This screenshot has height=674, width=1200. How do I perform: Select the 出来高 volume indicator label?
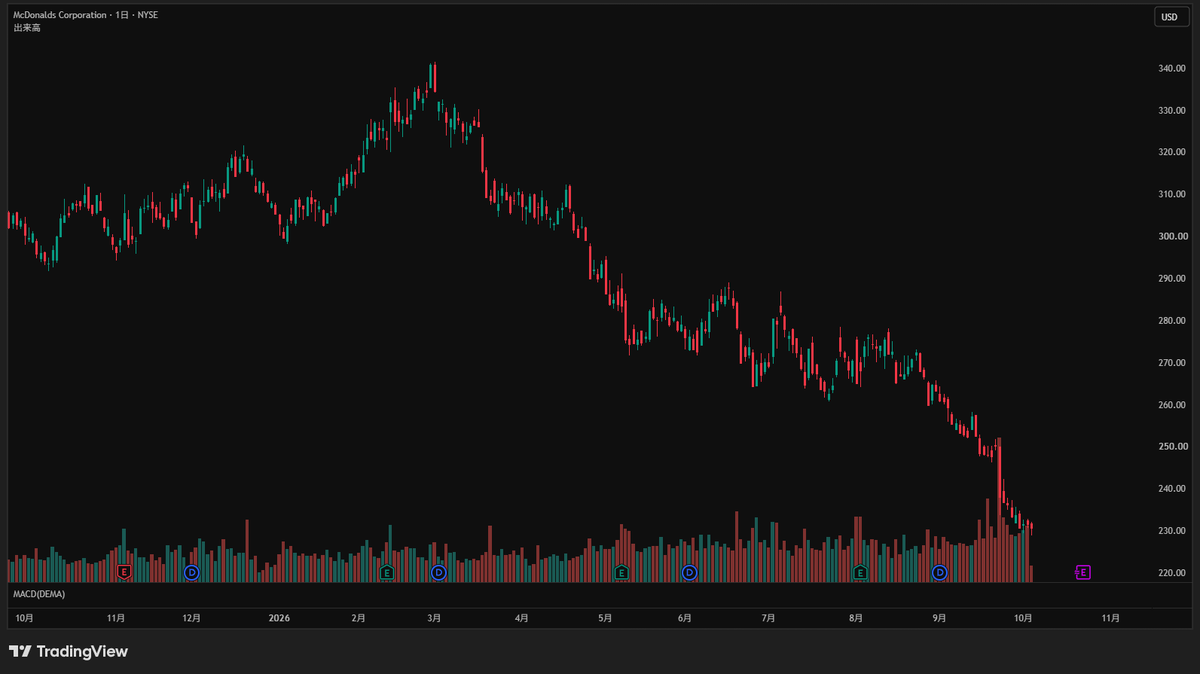coord(27,28)
